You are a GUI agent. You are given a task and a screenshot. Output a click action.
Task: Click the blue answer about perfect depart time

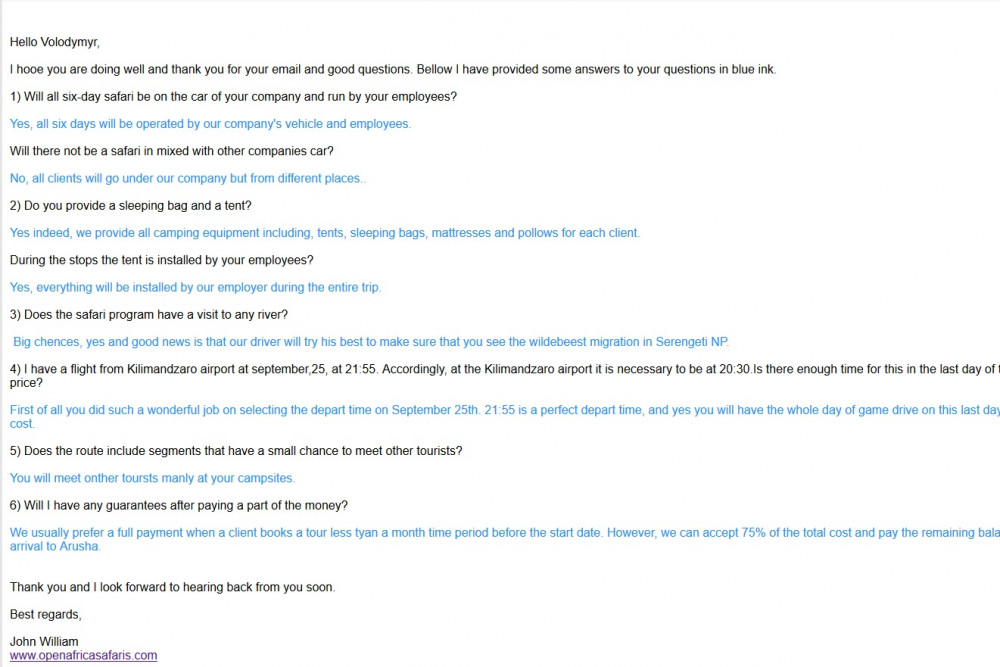coord(504,416)
